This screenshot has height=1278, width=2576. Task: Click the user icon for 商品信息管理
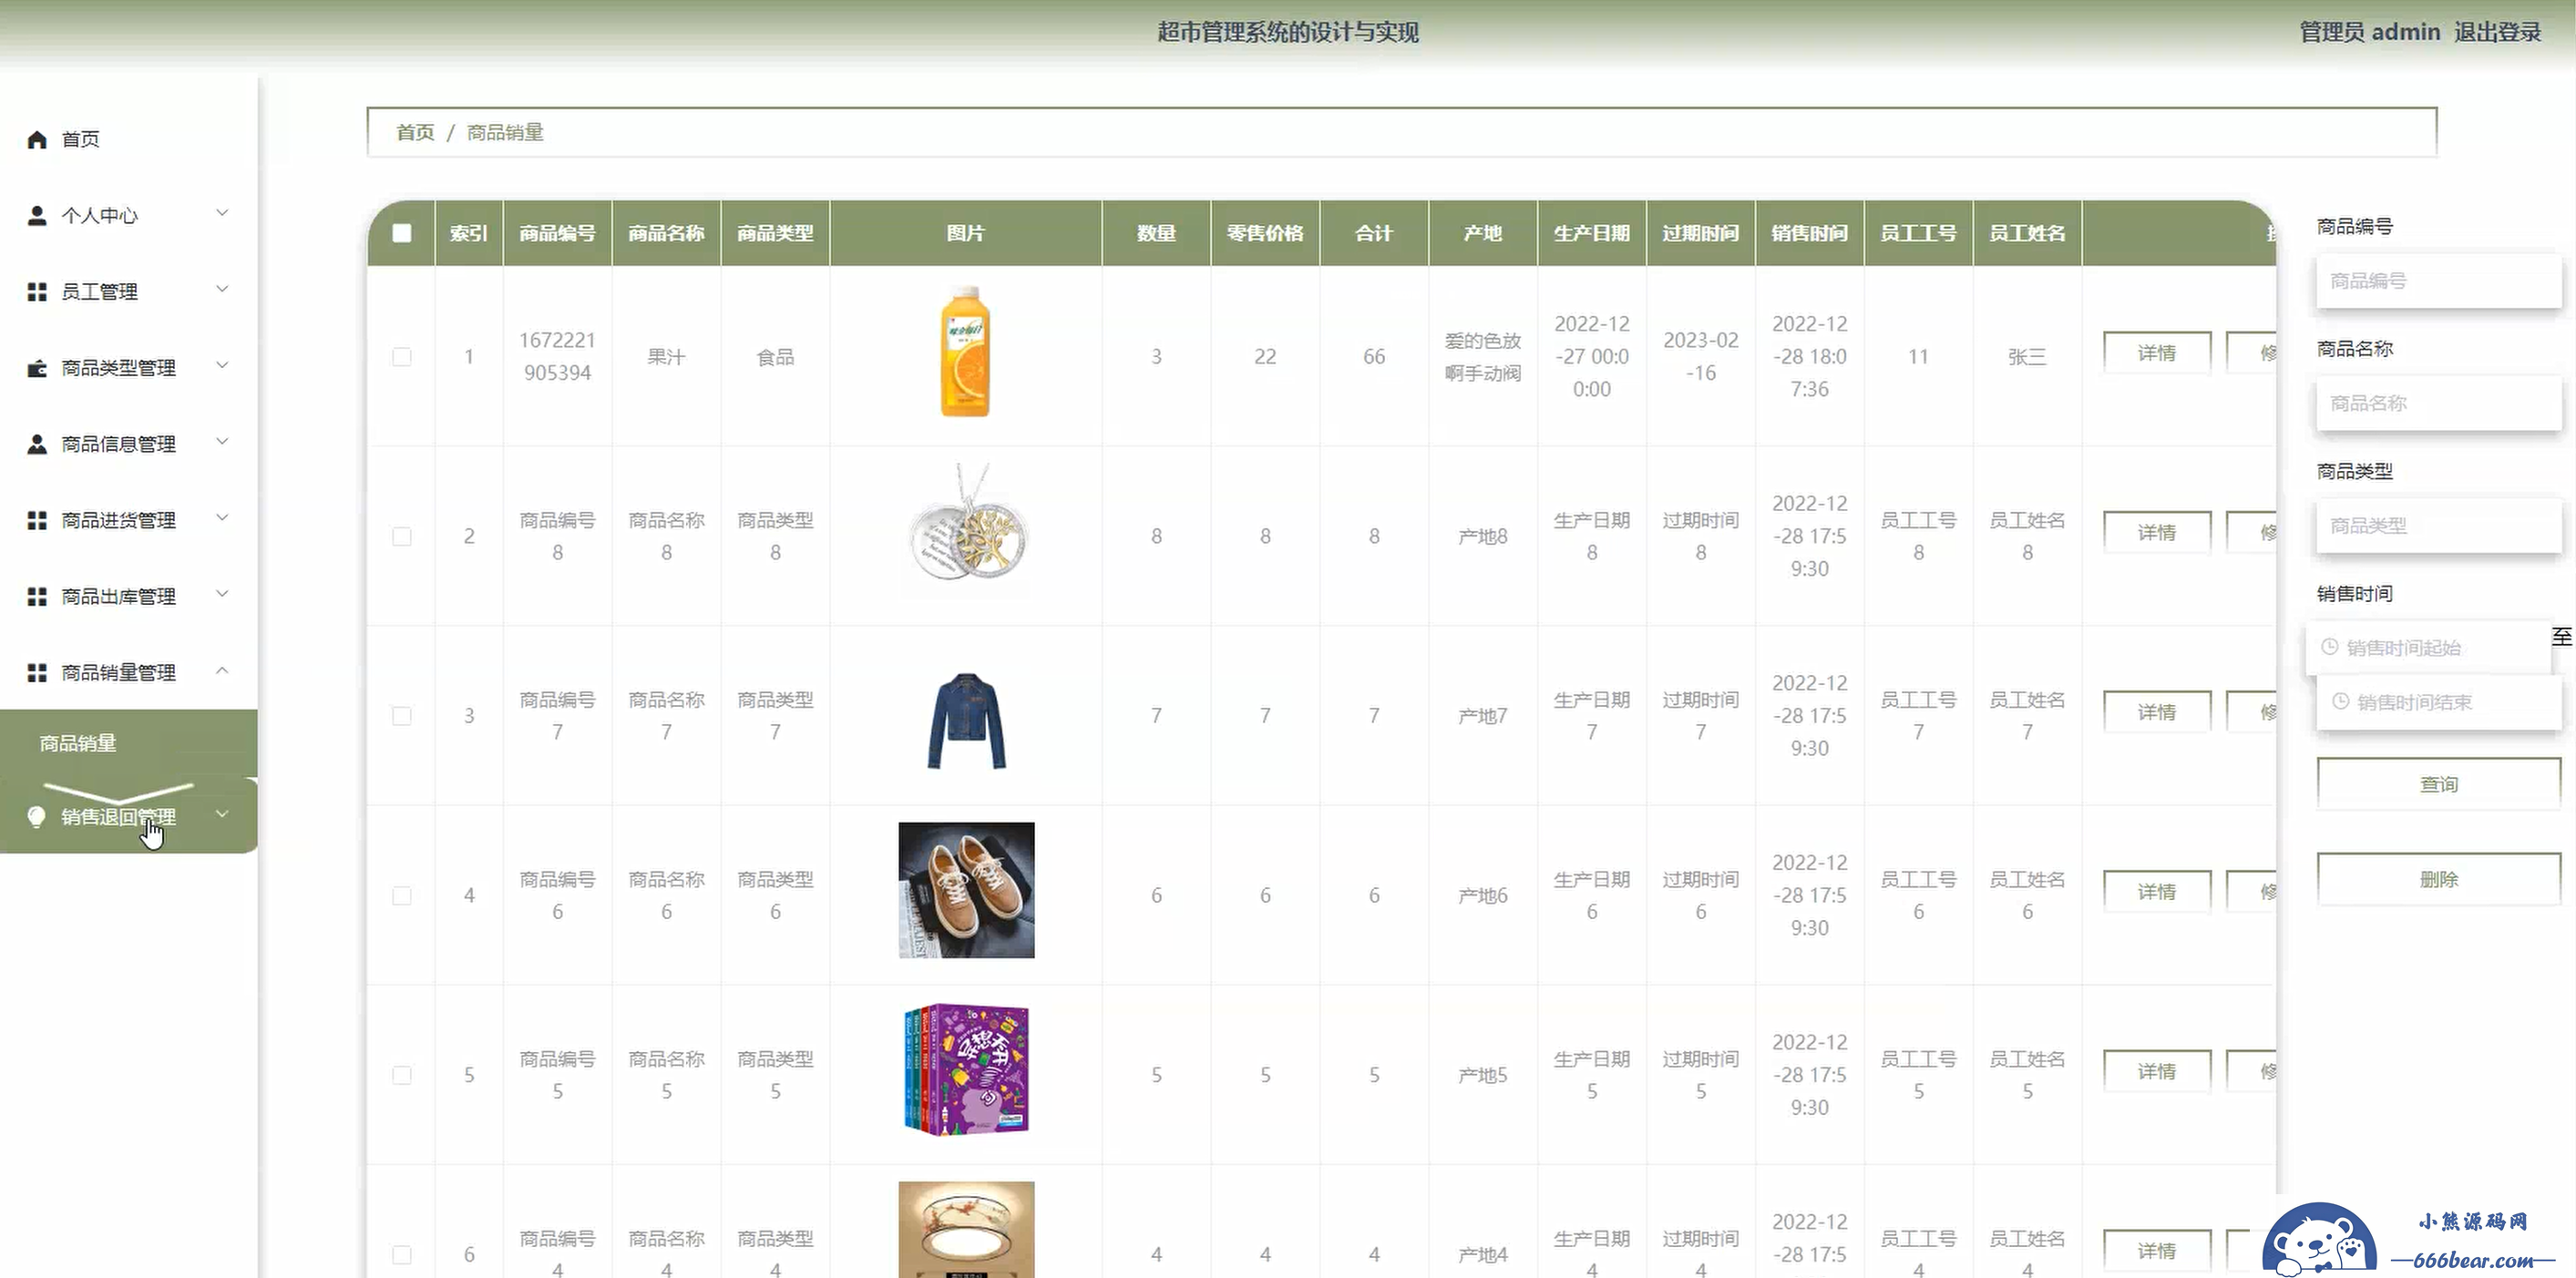click(37, 444)
